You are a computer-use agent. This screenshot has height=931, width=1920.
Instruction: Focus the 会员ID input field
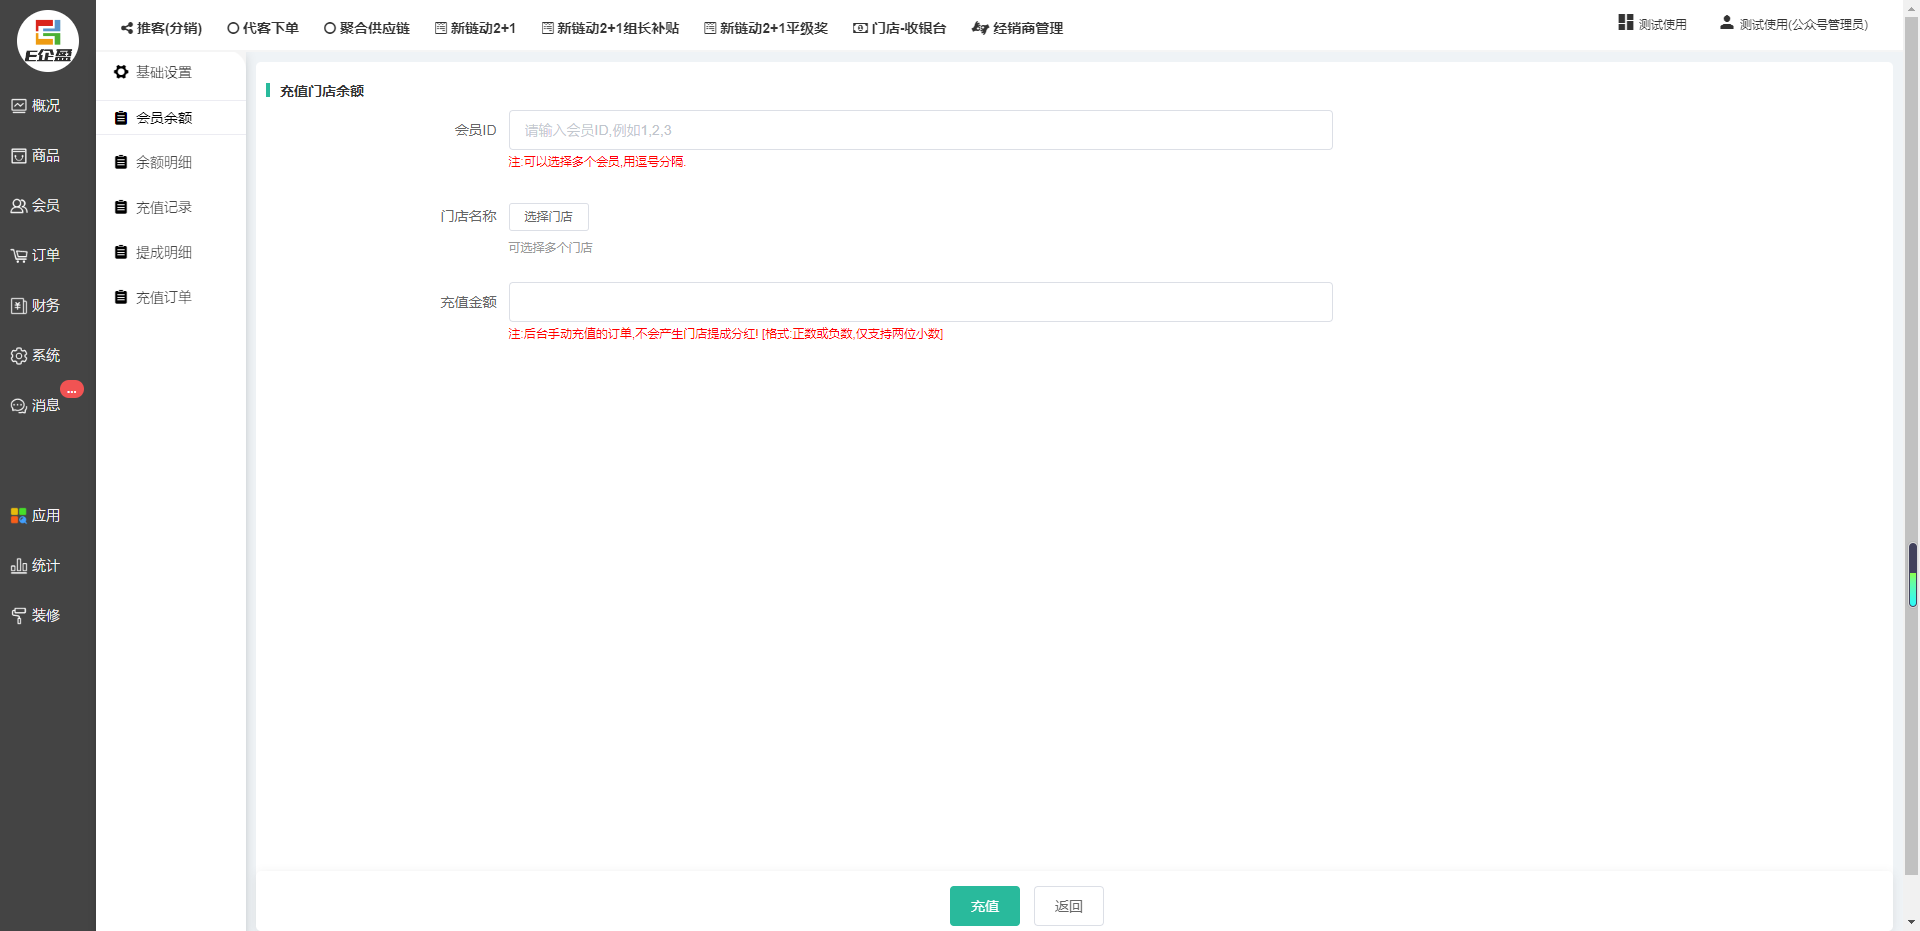(x=920, y=130)
